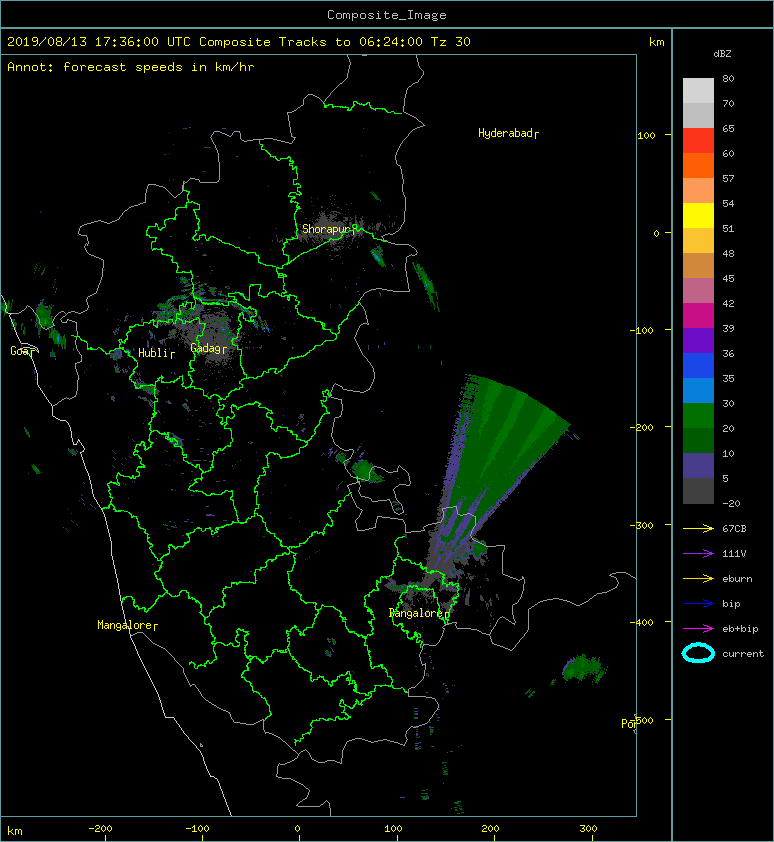774x842 pixels.
Task: Select the brown 45-48 dBZ swatch
Action: tap(698, 265)
